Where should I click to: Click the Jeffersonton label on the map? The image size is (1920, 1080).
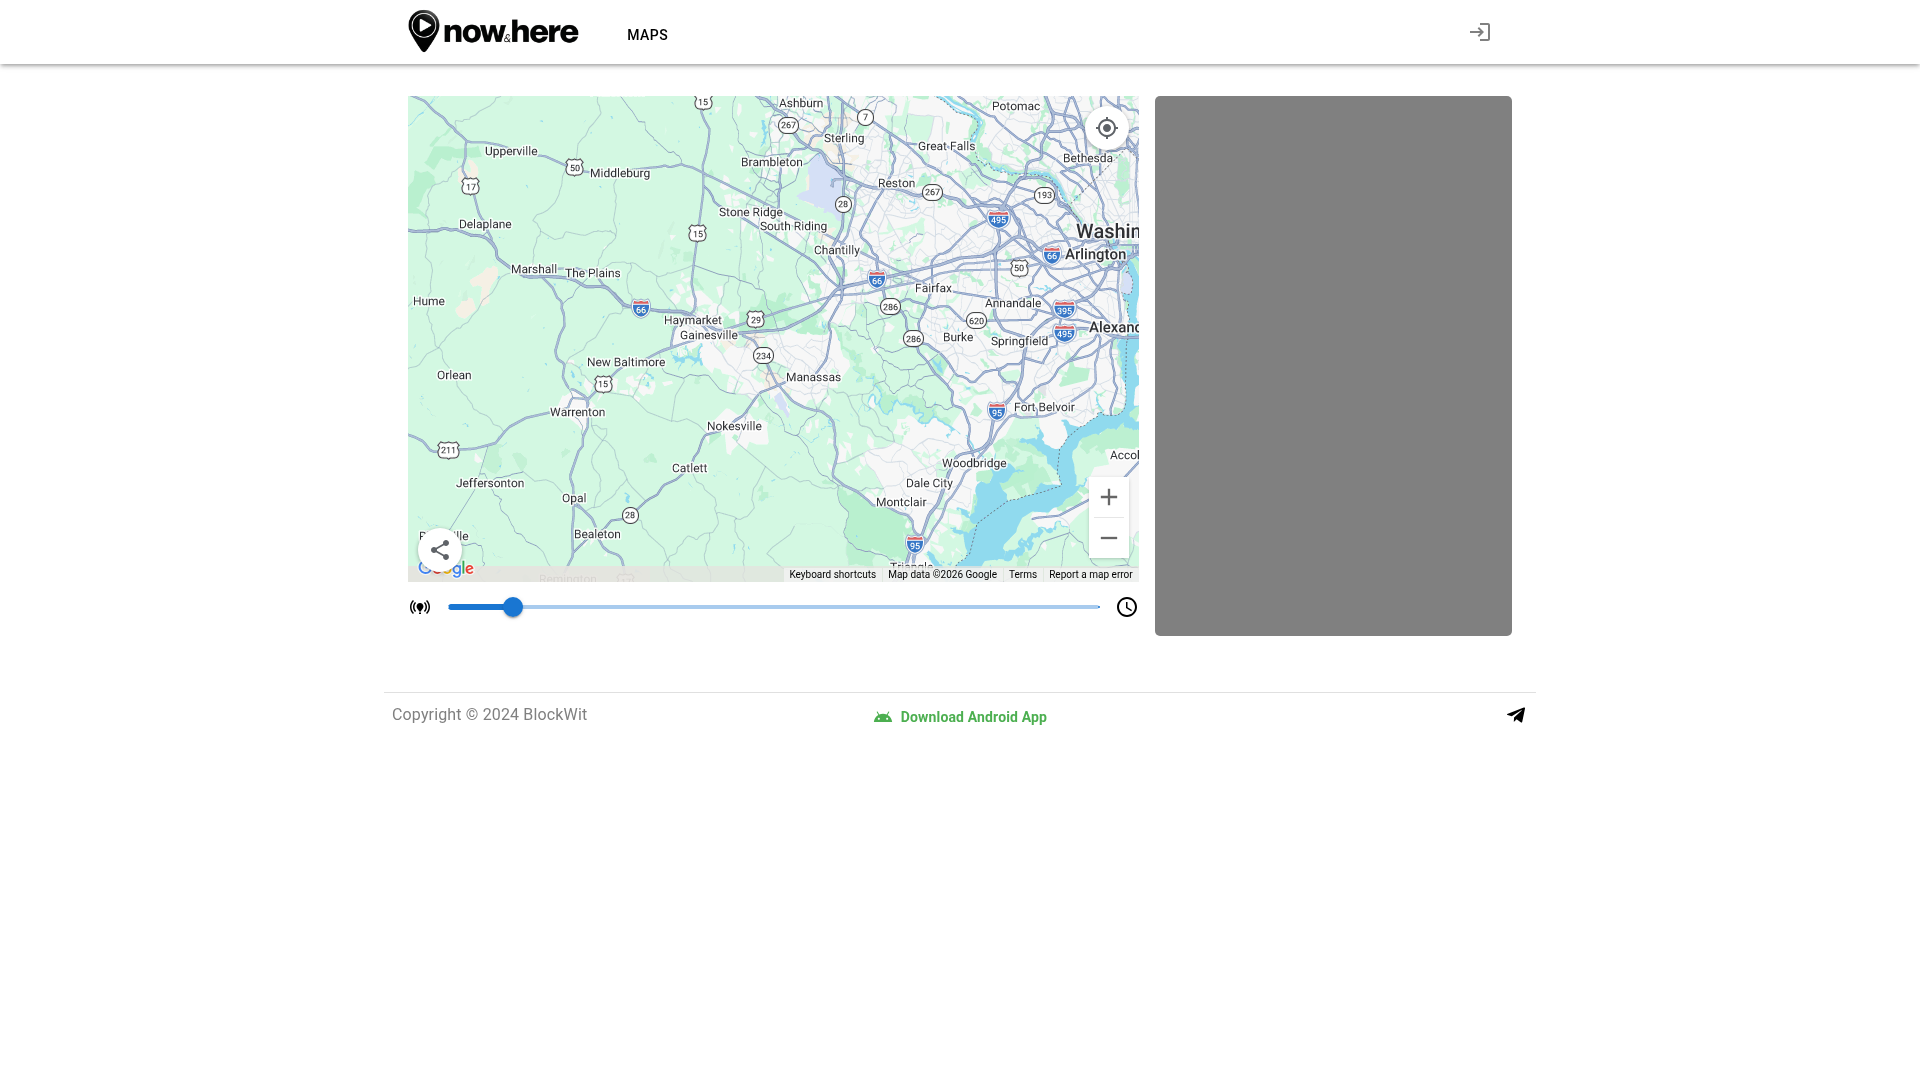click(490, 483)
